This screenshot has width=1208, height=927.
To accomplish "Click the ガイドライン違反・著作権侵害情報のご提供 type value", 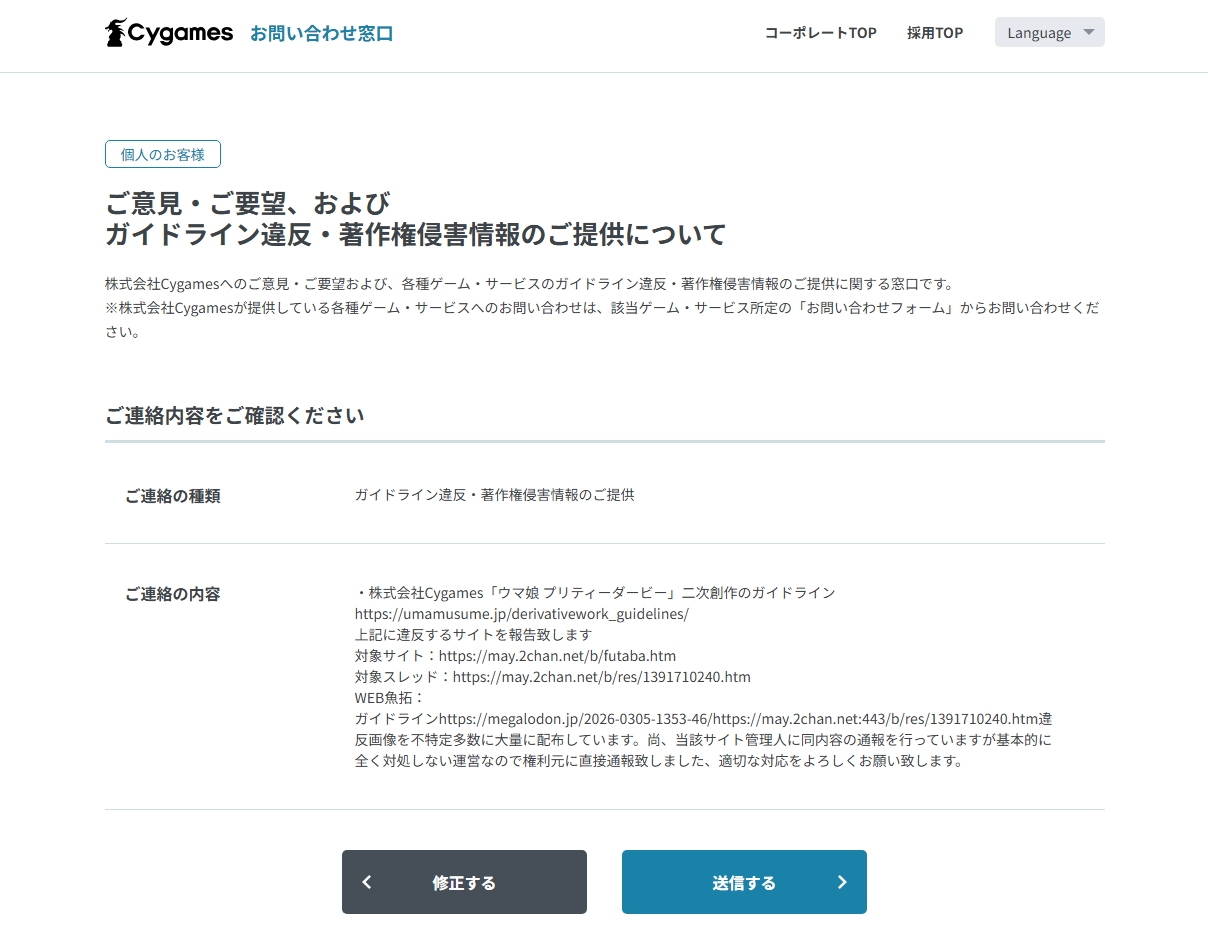I will point(494,495).
